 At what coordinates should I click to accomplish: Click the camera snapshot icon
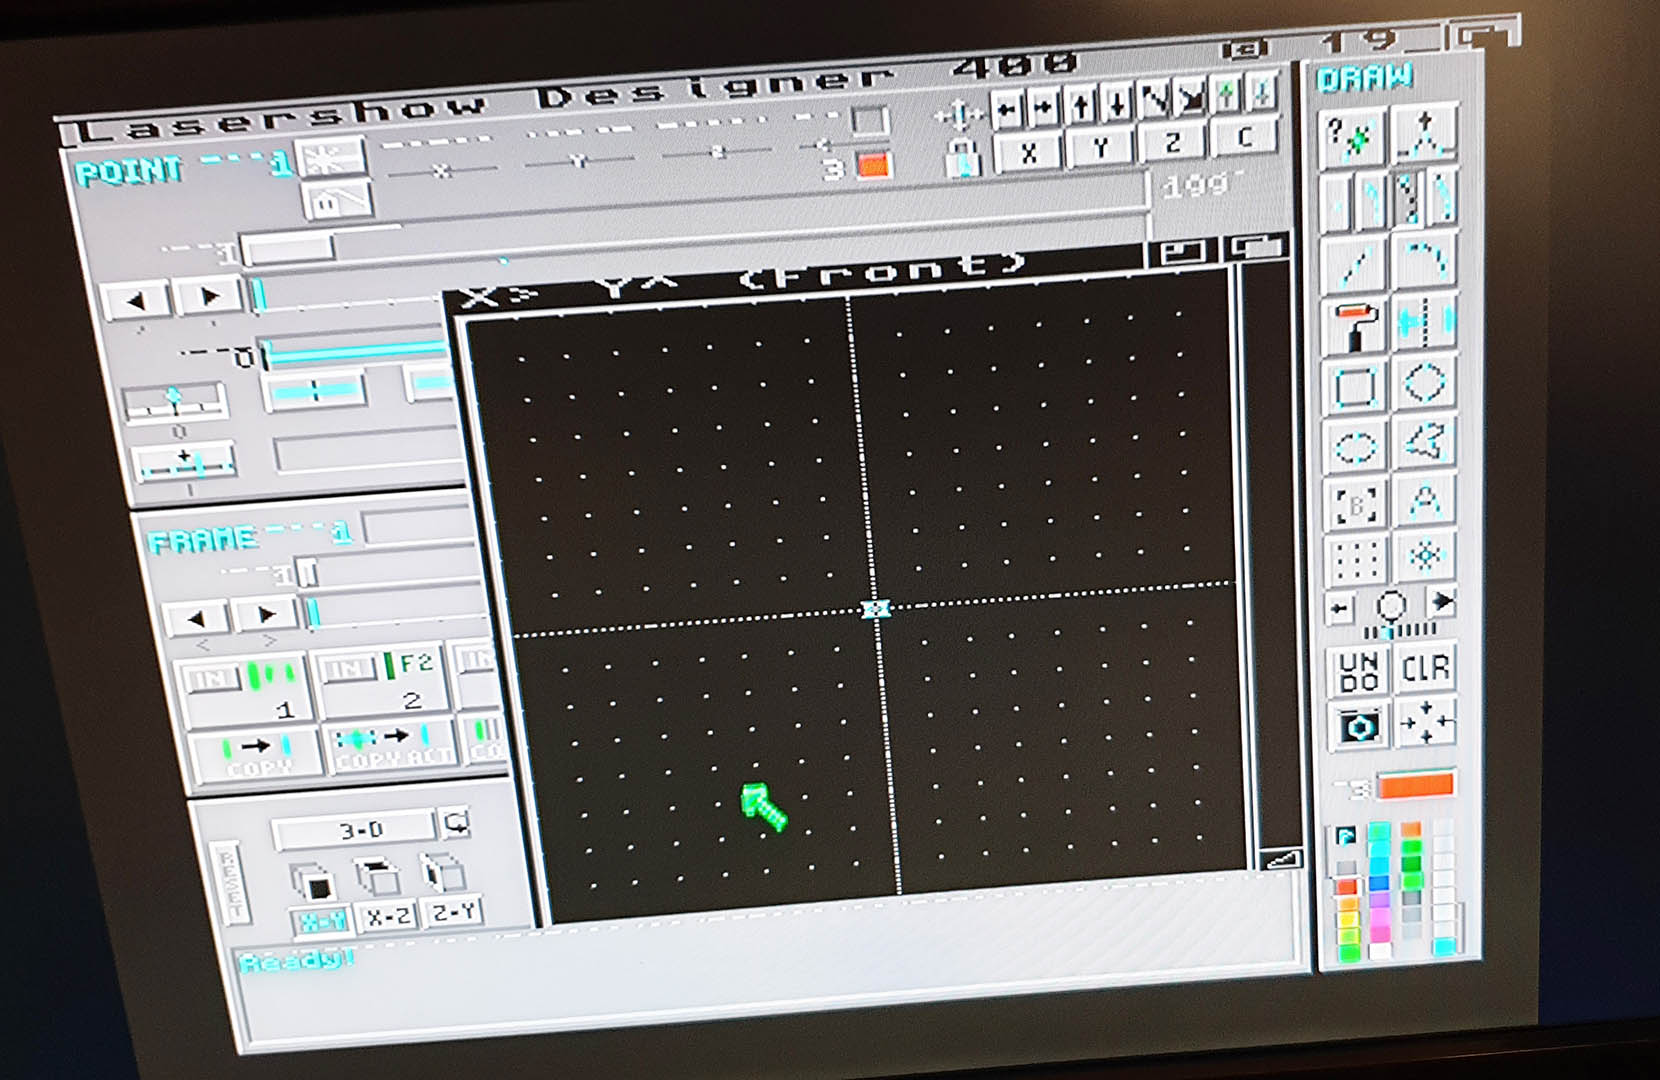1359,726
